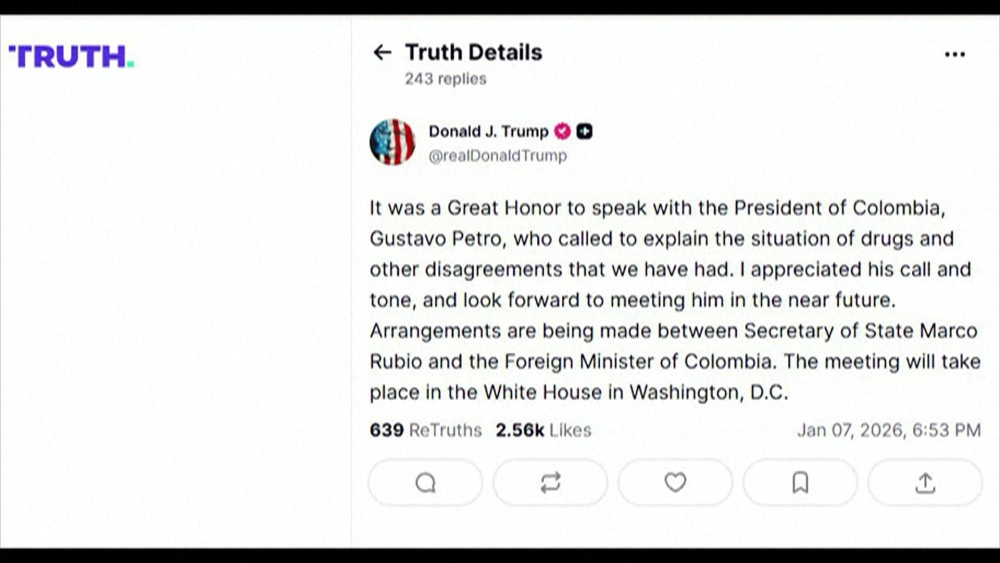The width and height of the screenshot is (1000, 563).
Task: Click the ReTruth arrows icon
Action: [x=550, y=483]
